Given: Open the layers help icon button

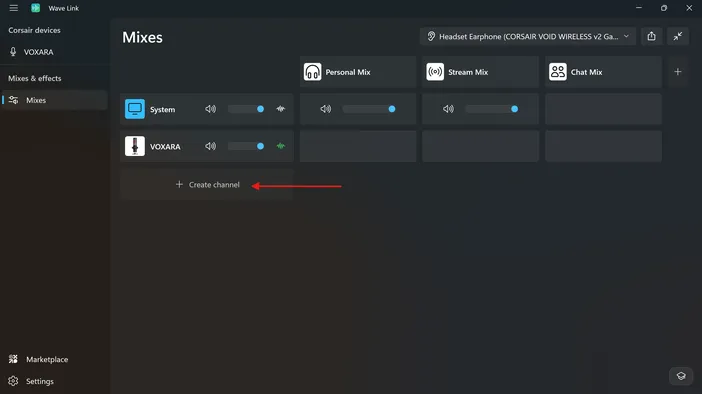Looking at the screenshot, I should 681,376.
